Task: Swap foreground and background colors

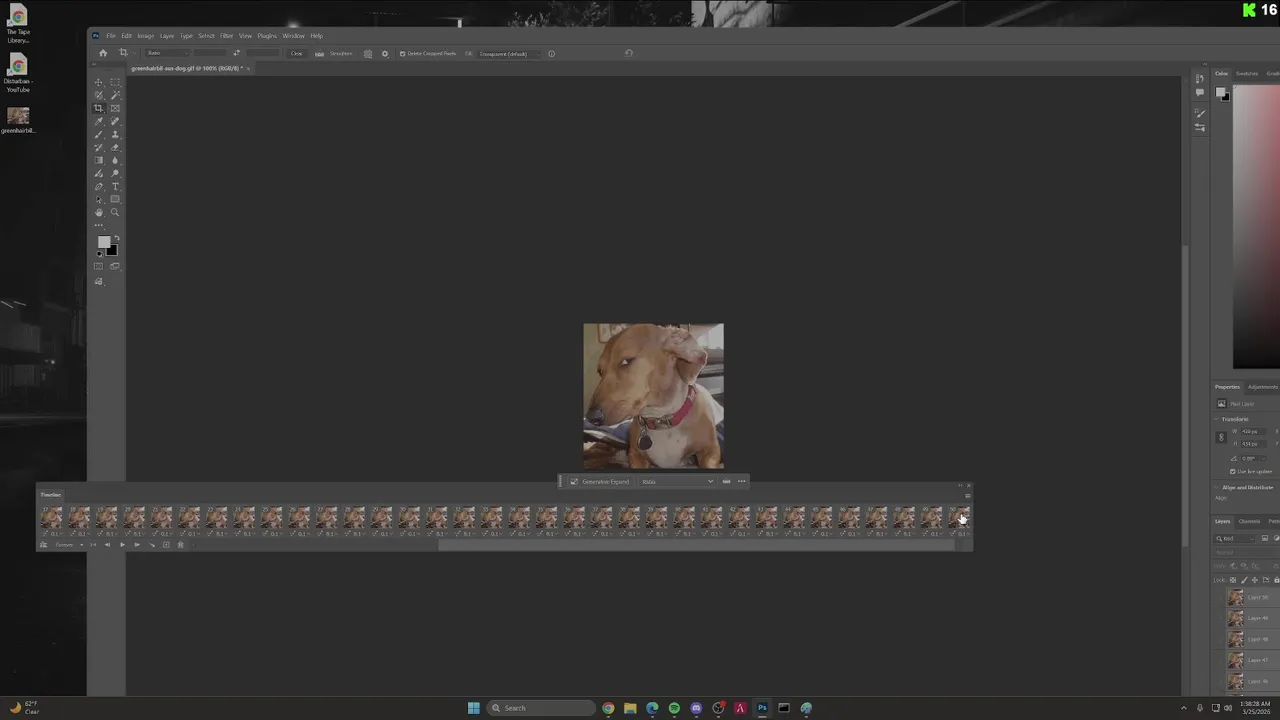Action: [116, 238]
